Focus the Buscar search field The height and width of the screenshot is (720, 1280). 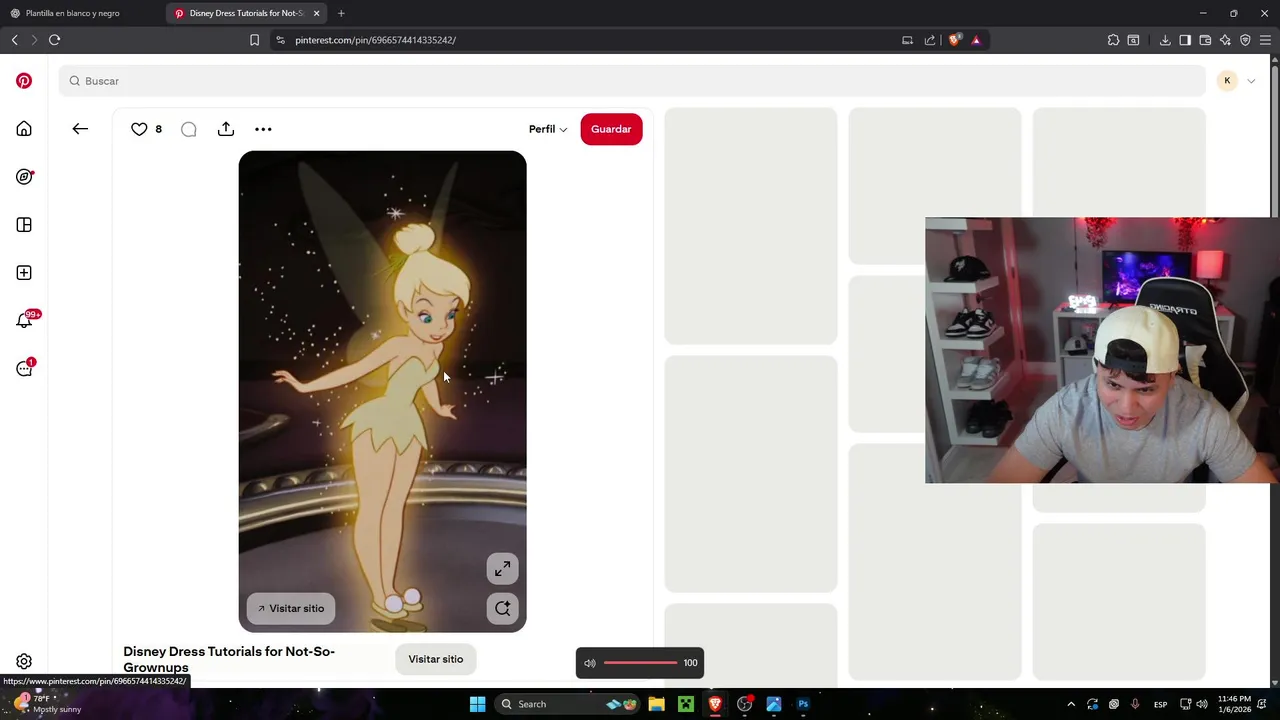[x=632, y=81]
